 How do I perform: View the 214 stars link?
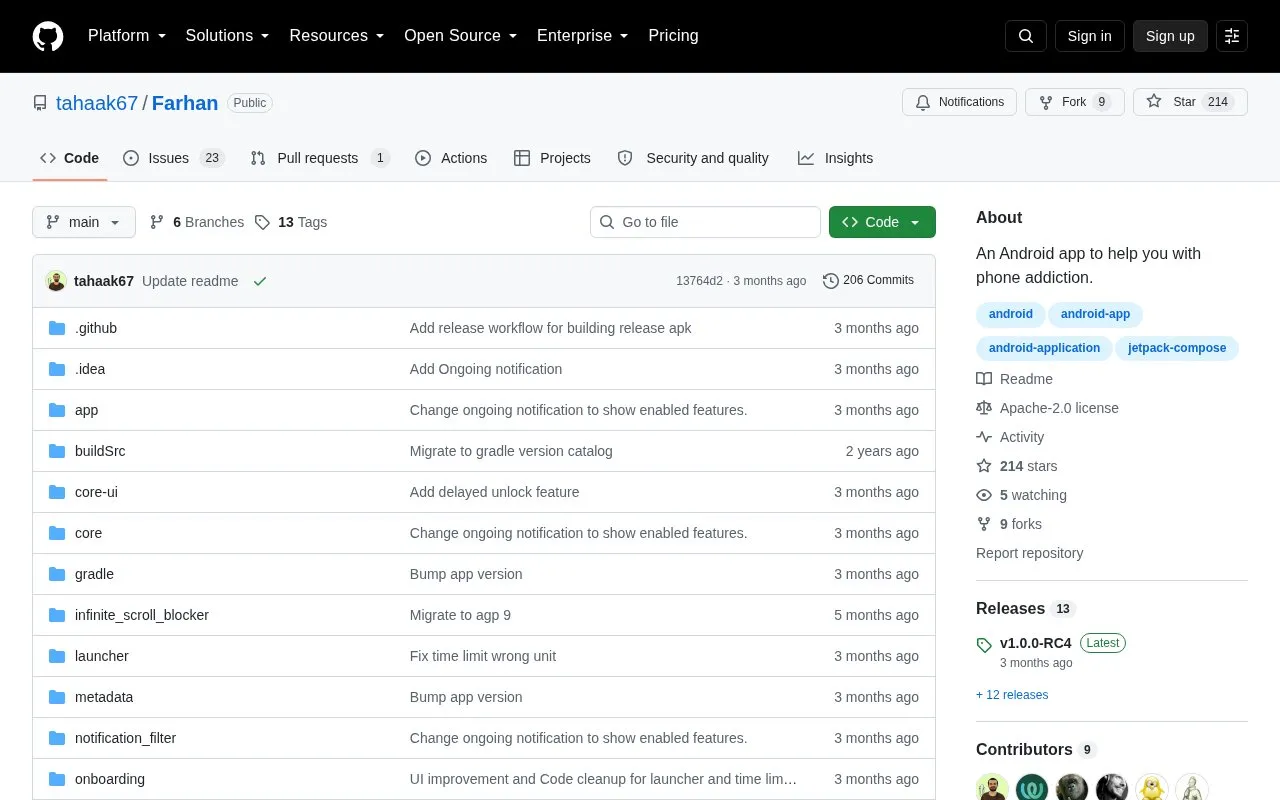tap(1017, 466)
